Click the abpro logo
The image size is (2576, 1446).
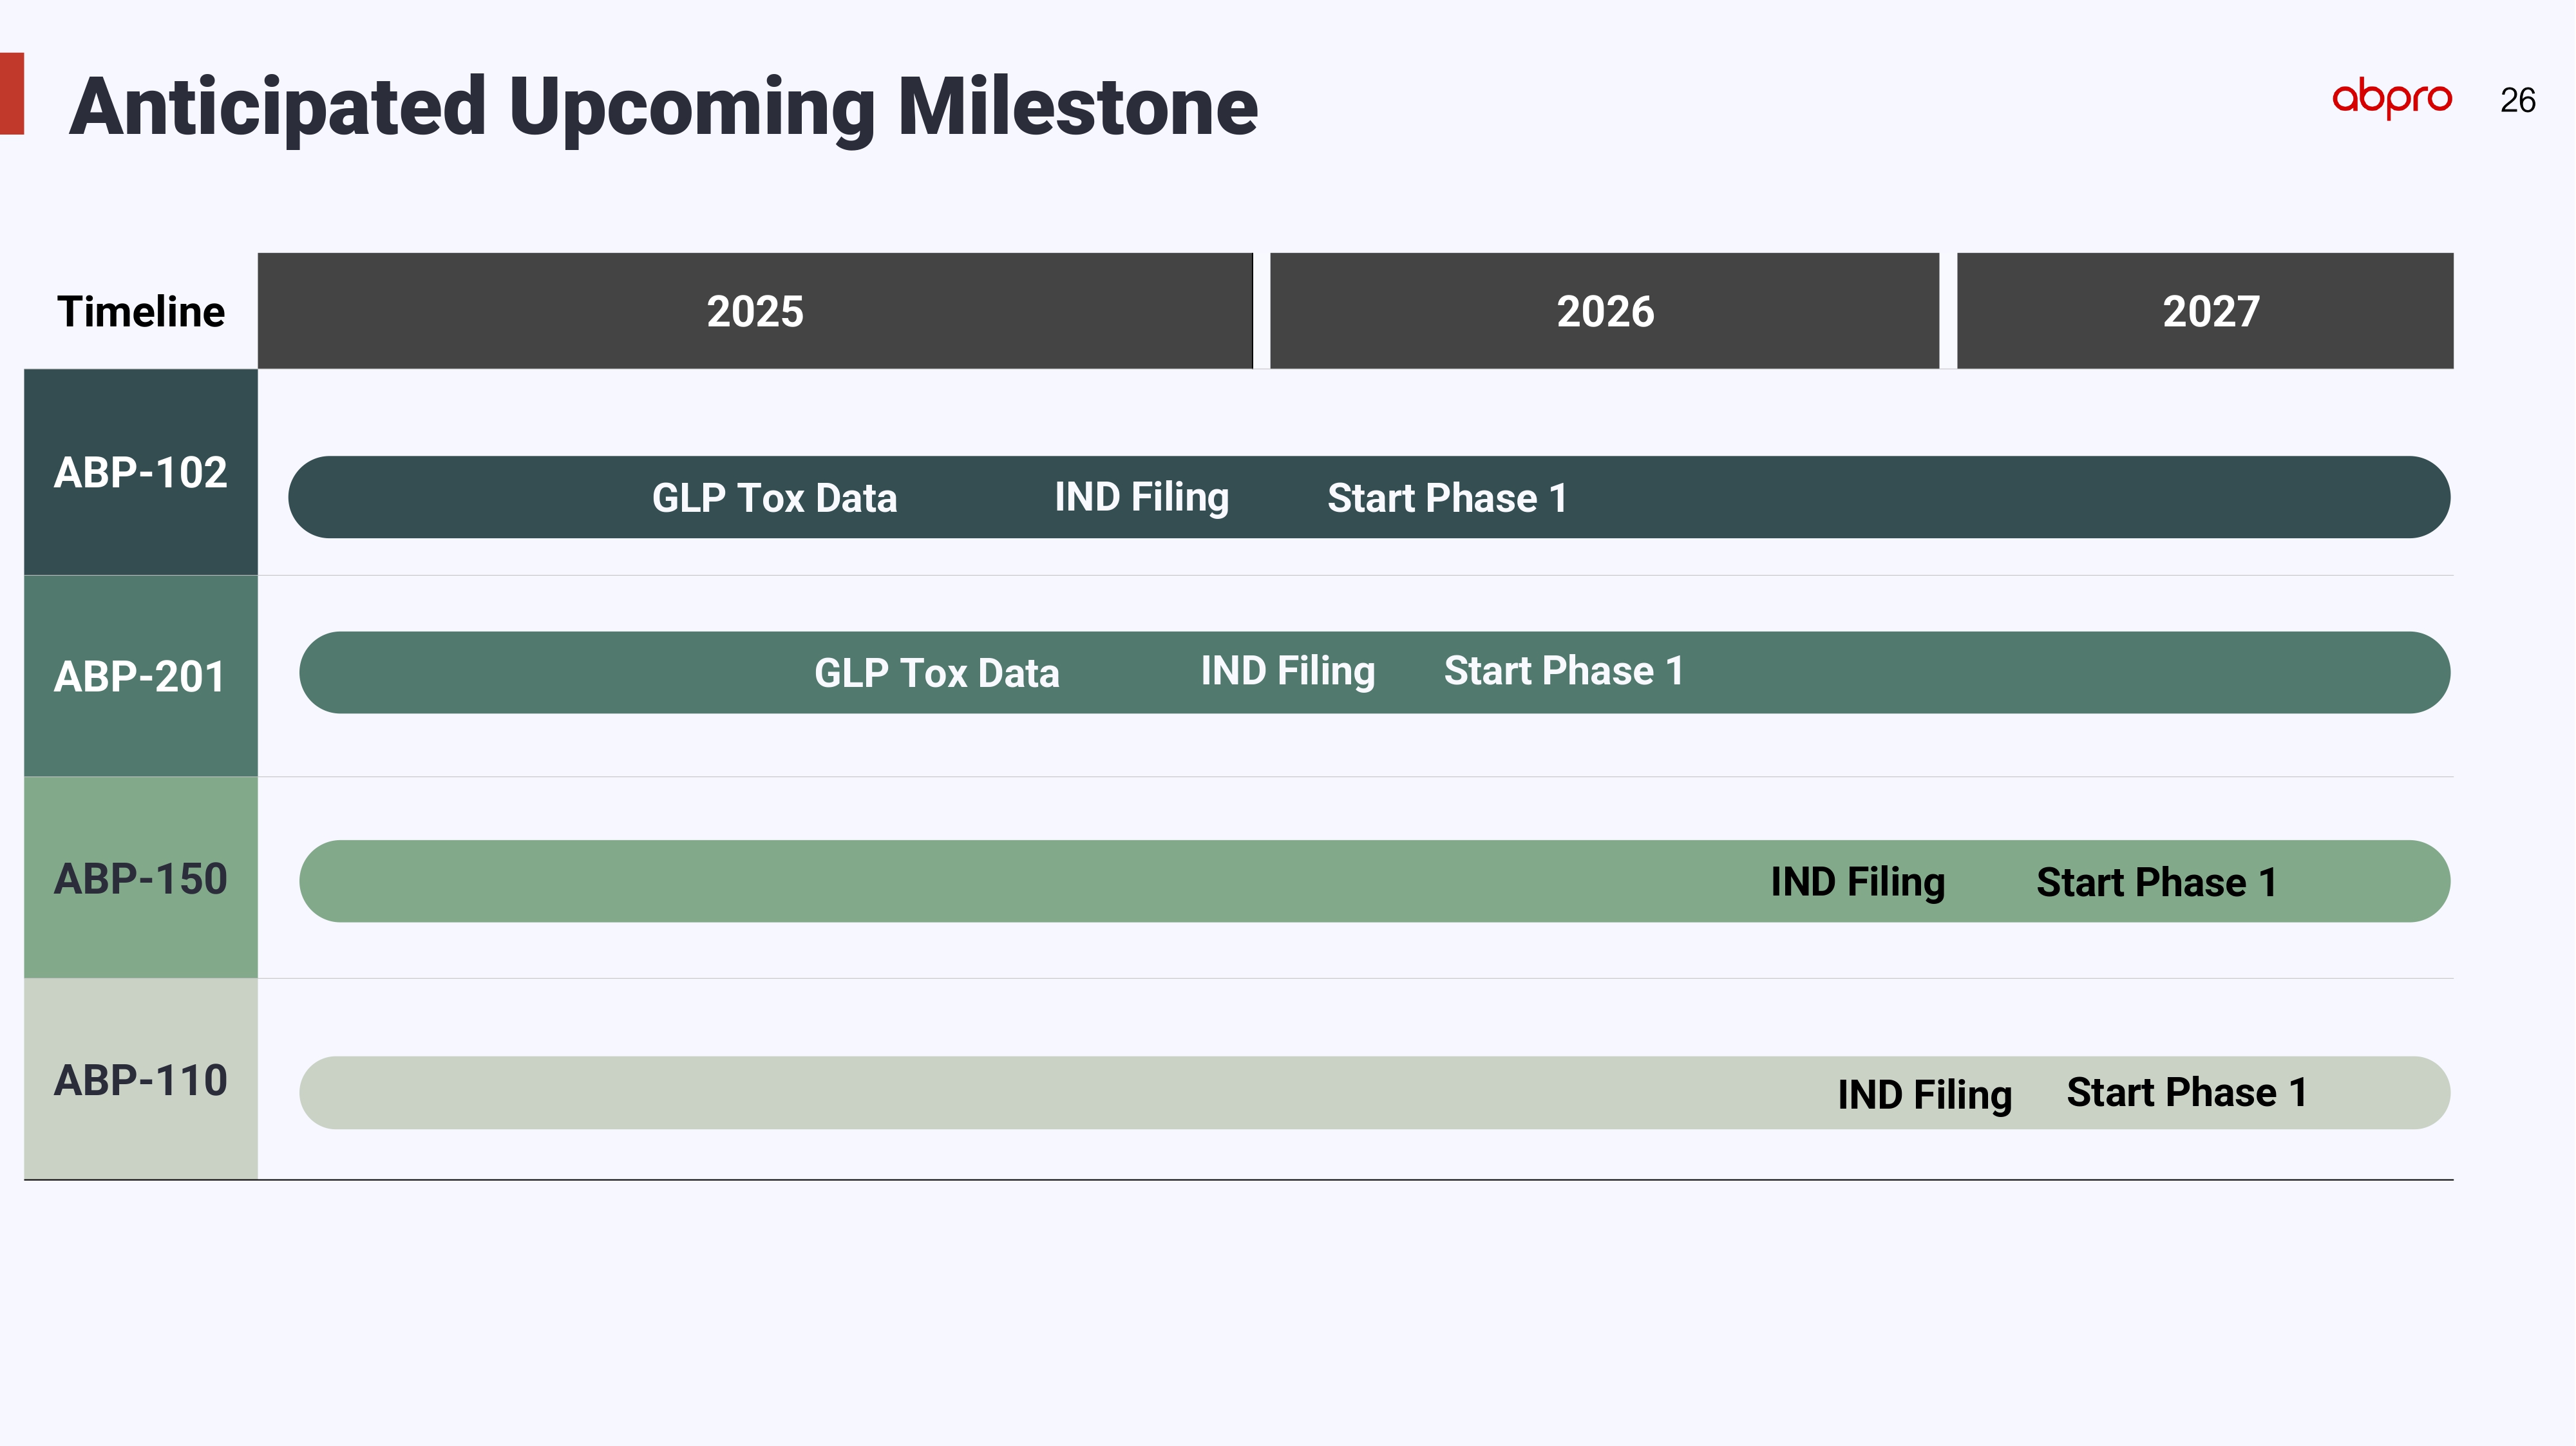pyautogui.click(x=2391, y=98)
